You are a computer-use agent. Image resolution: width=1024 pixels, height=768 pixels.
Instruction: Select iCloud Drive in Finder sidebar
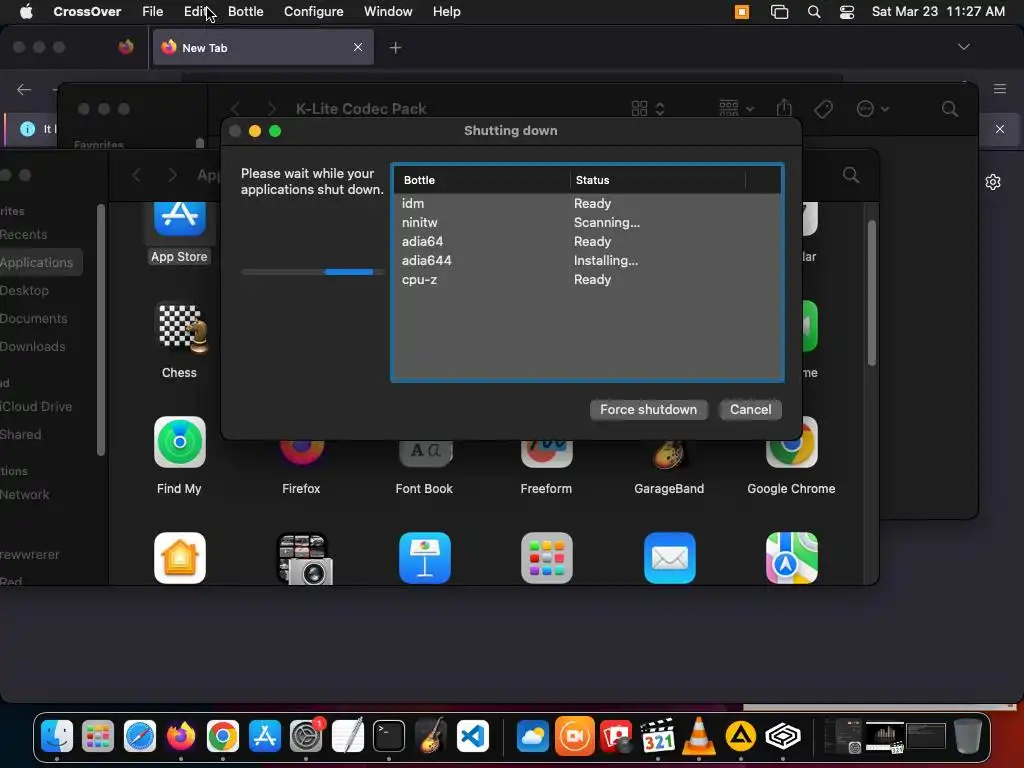(36, 407)
